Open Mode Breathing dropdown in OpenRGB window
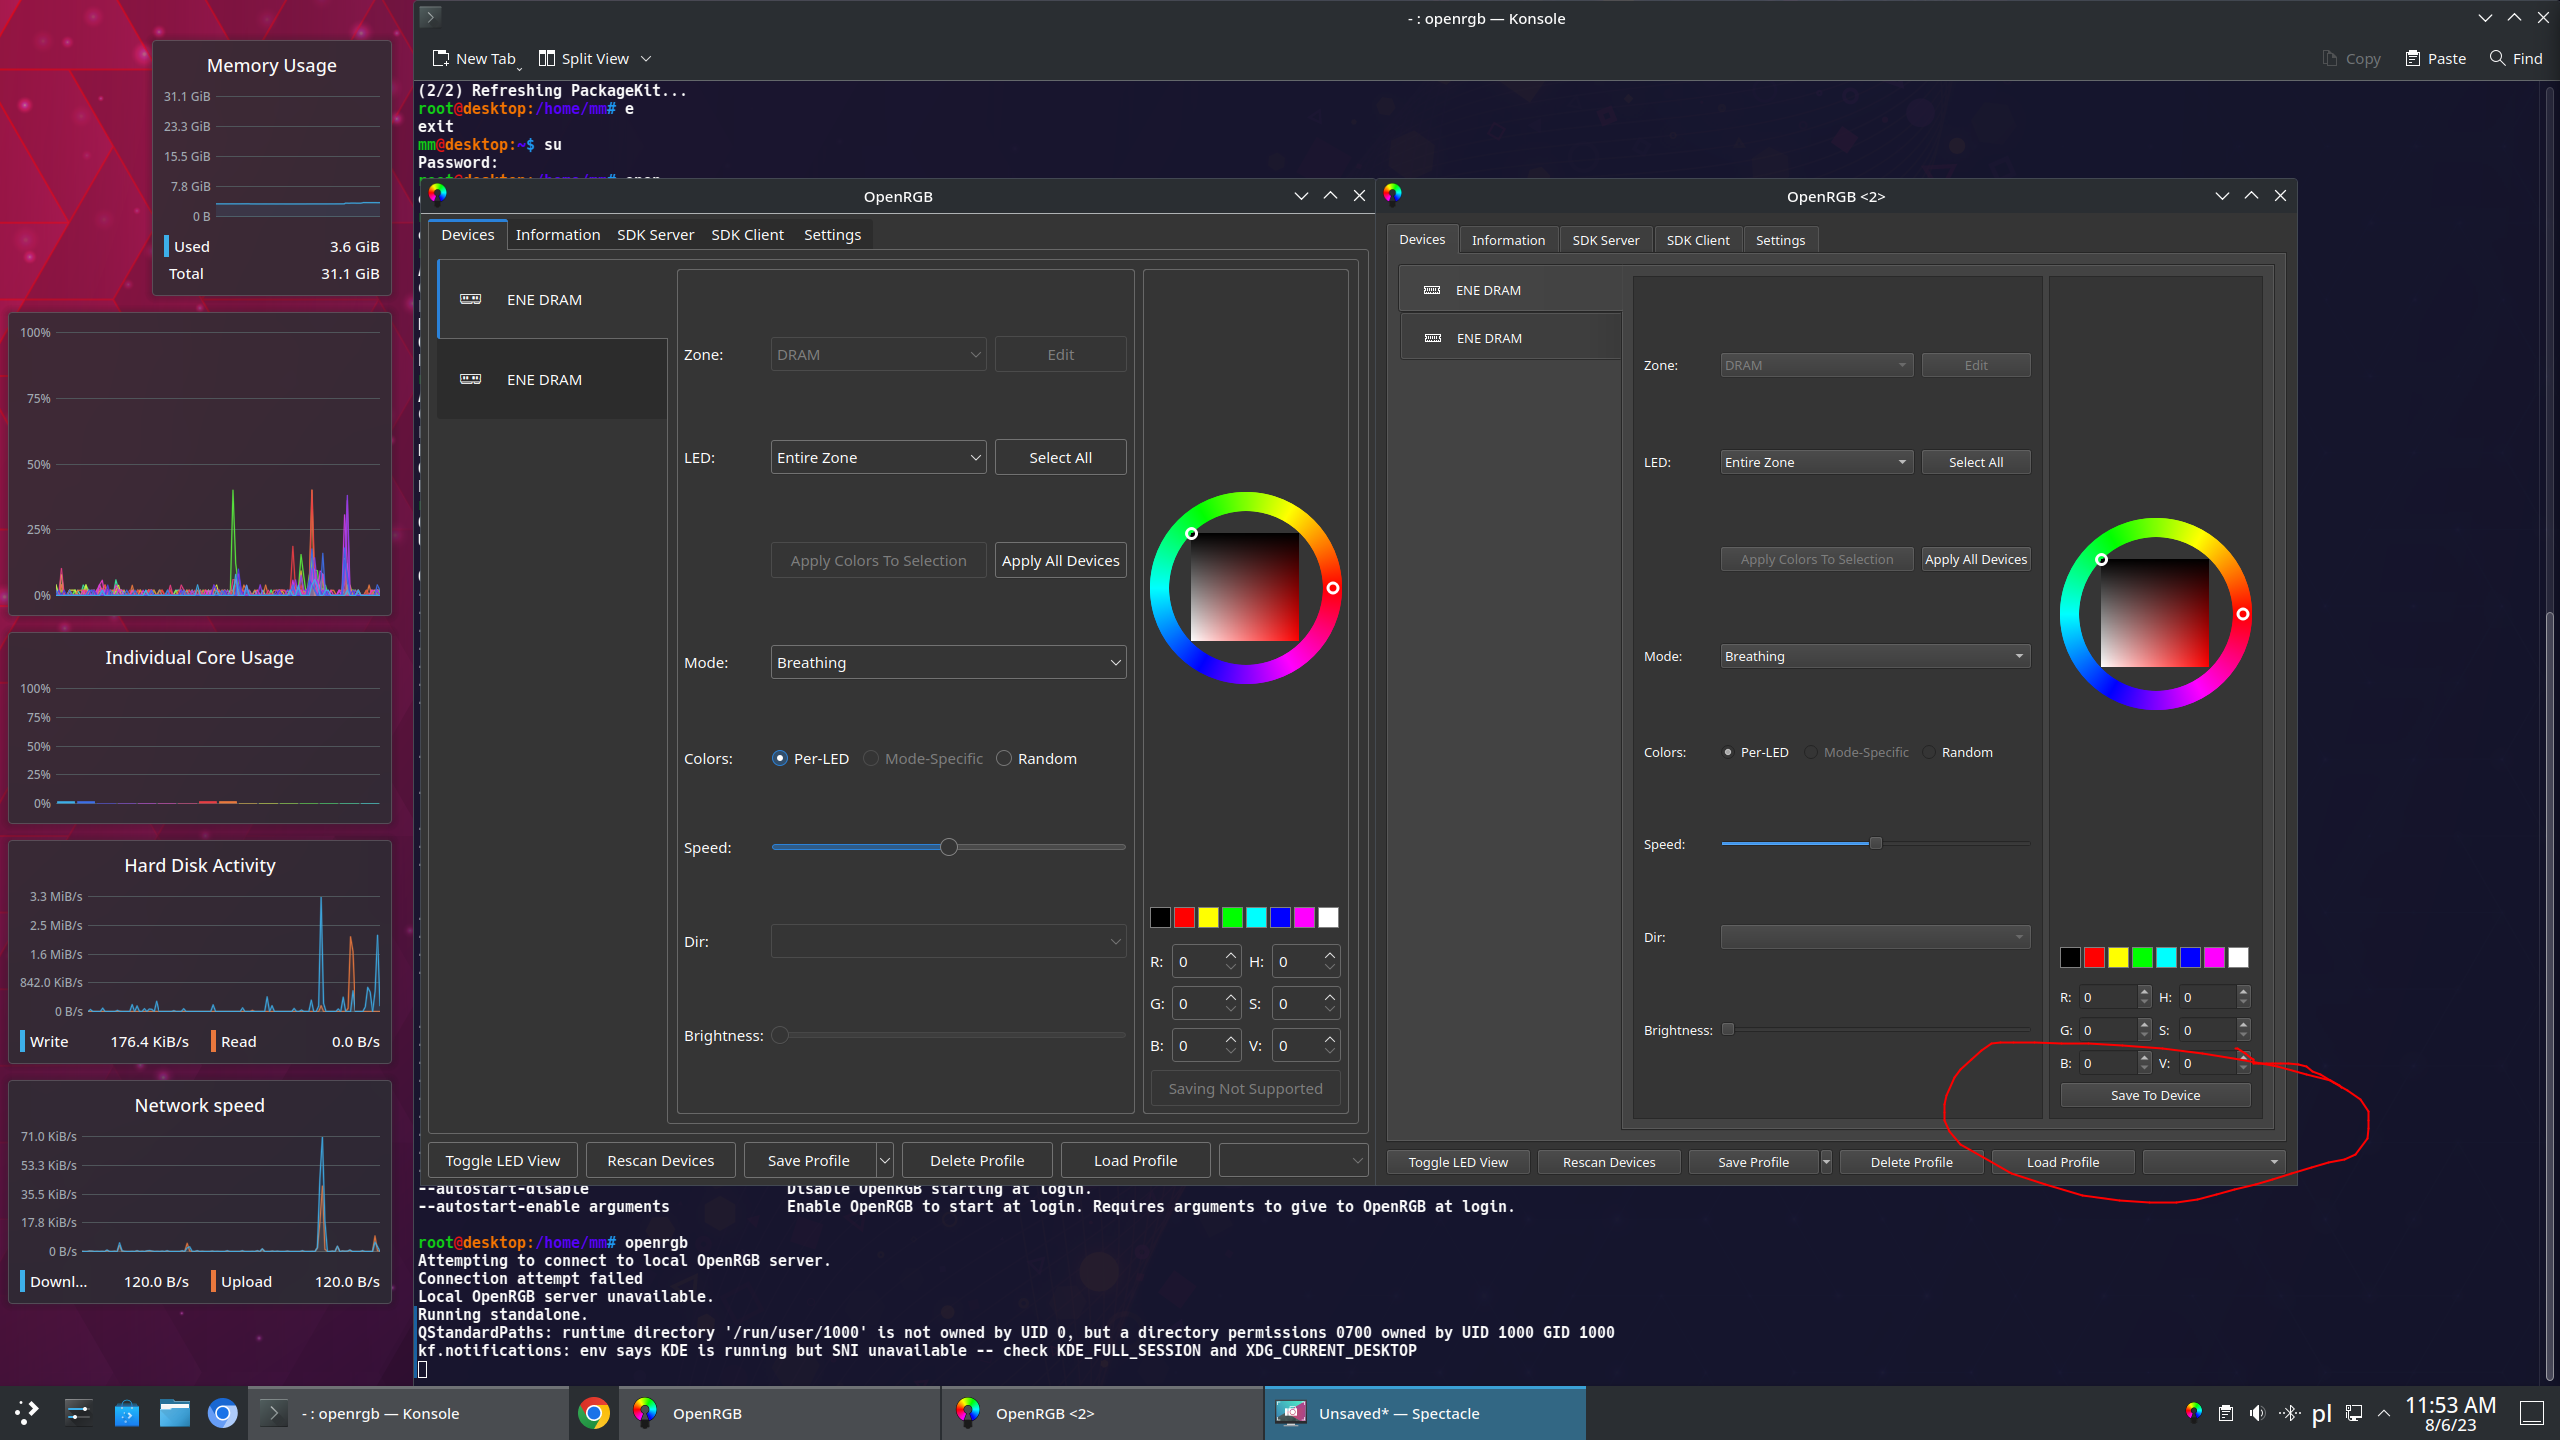This screenshot has width=2560, height=1440. [948, 662]
